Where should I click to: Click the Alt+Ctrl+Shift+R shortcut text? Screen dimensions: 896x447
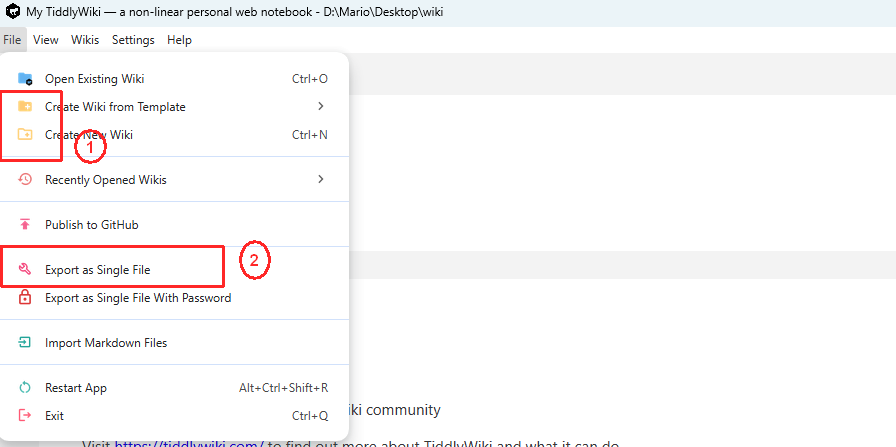[x=283, y=388]
